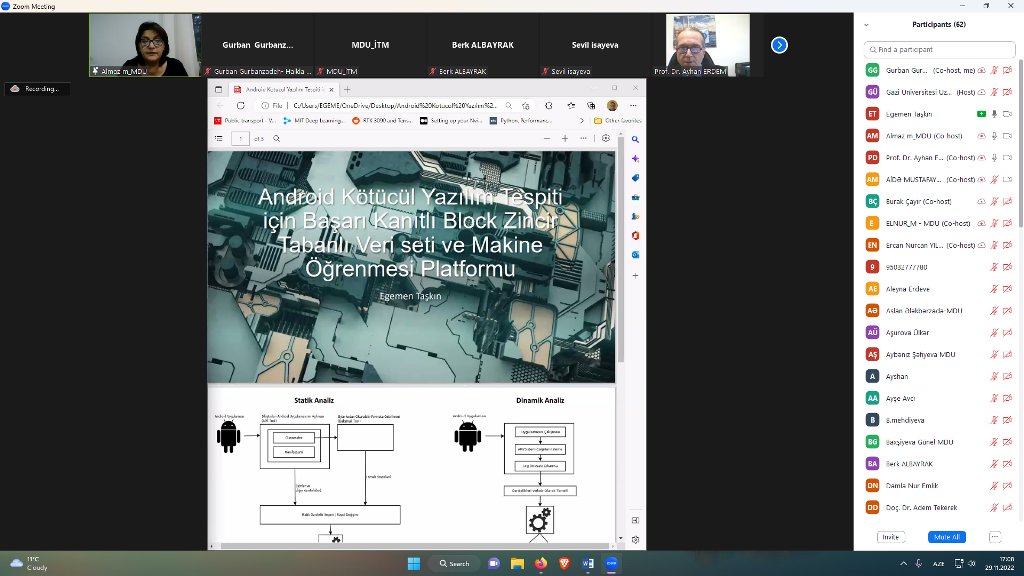Open more options next to Mute All
Viewport: 1024px width, 576px height.
(x=994, y=537)
